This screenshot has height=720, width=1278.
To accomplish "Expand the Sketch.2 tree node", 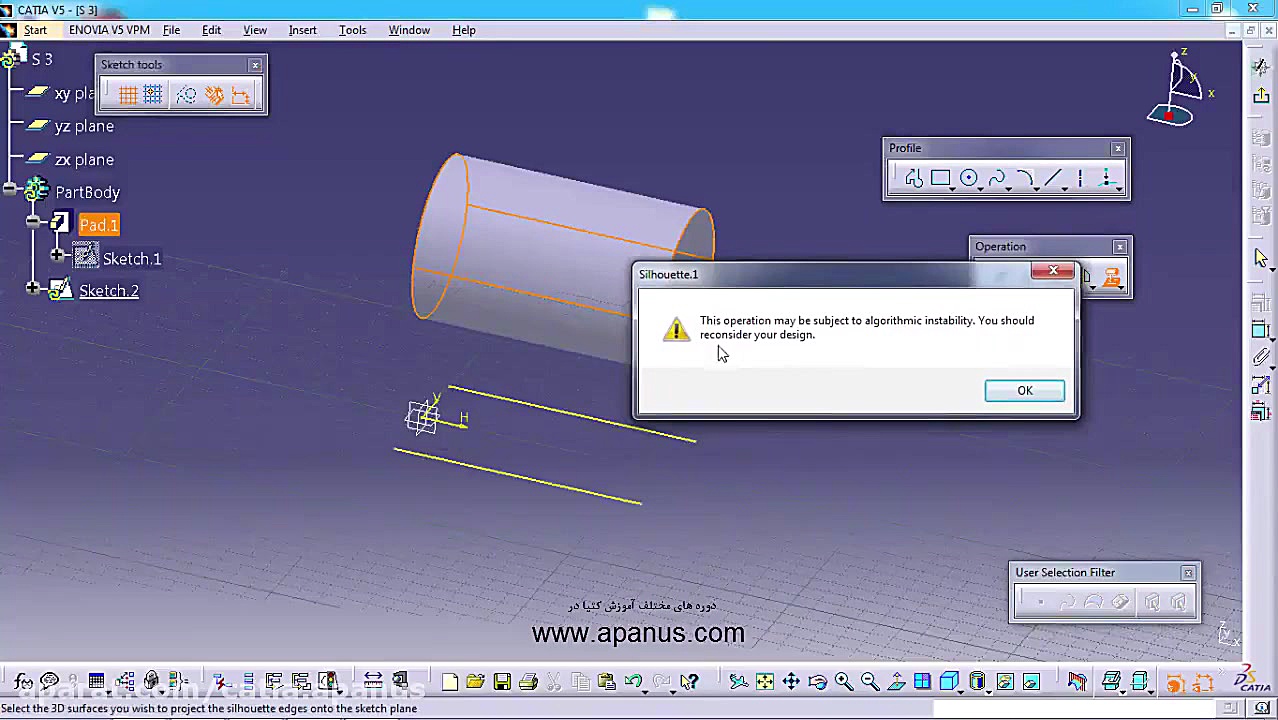I will [x=33, y=288].
